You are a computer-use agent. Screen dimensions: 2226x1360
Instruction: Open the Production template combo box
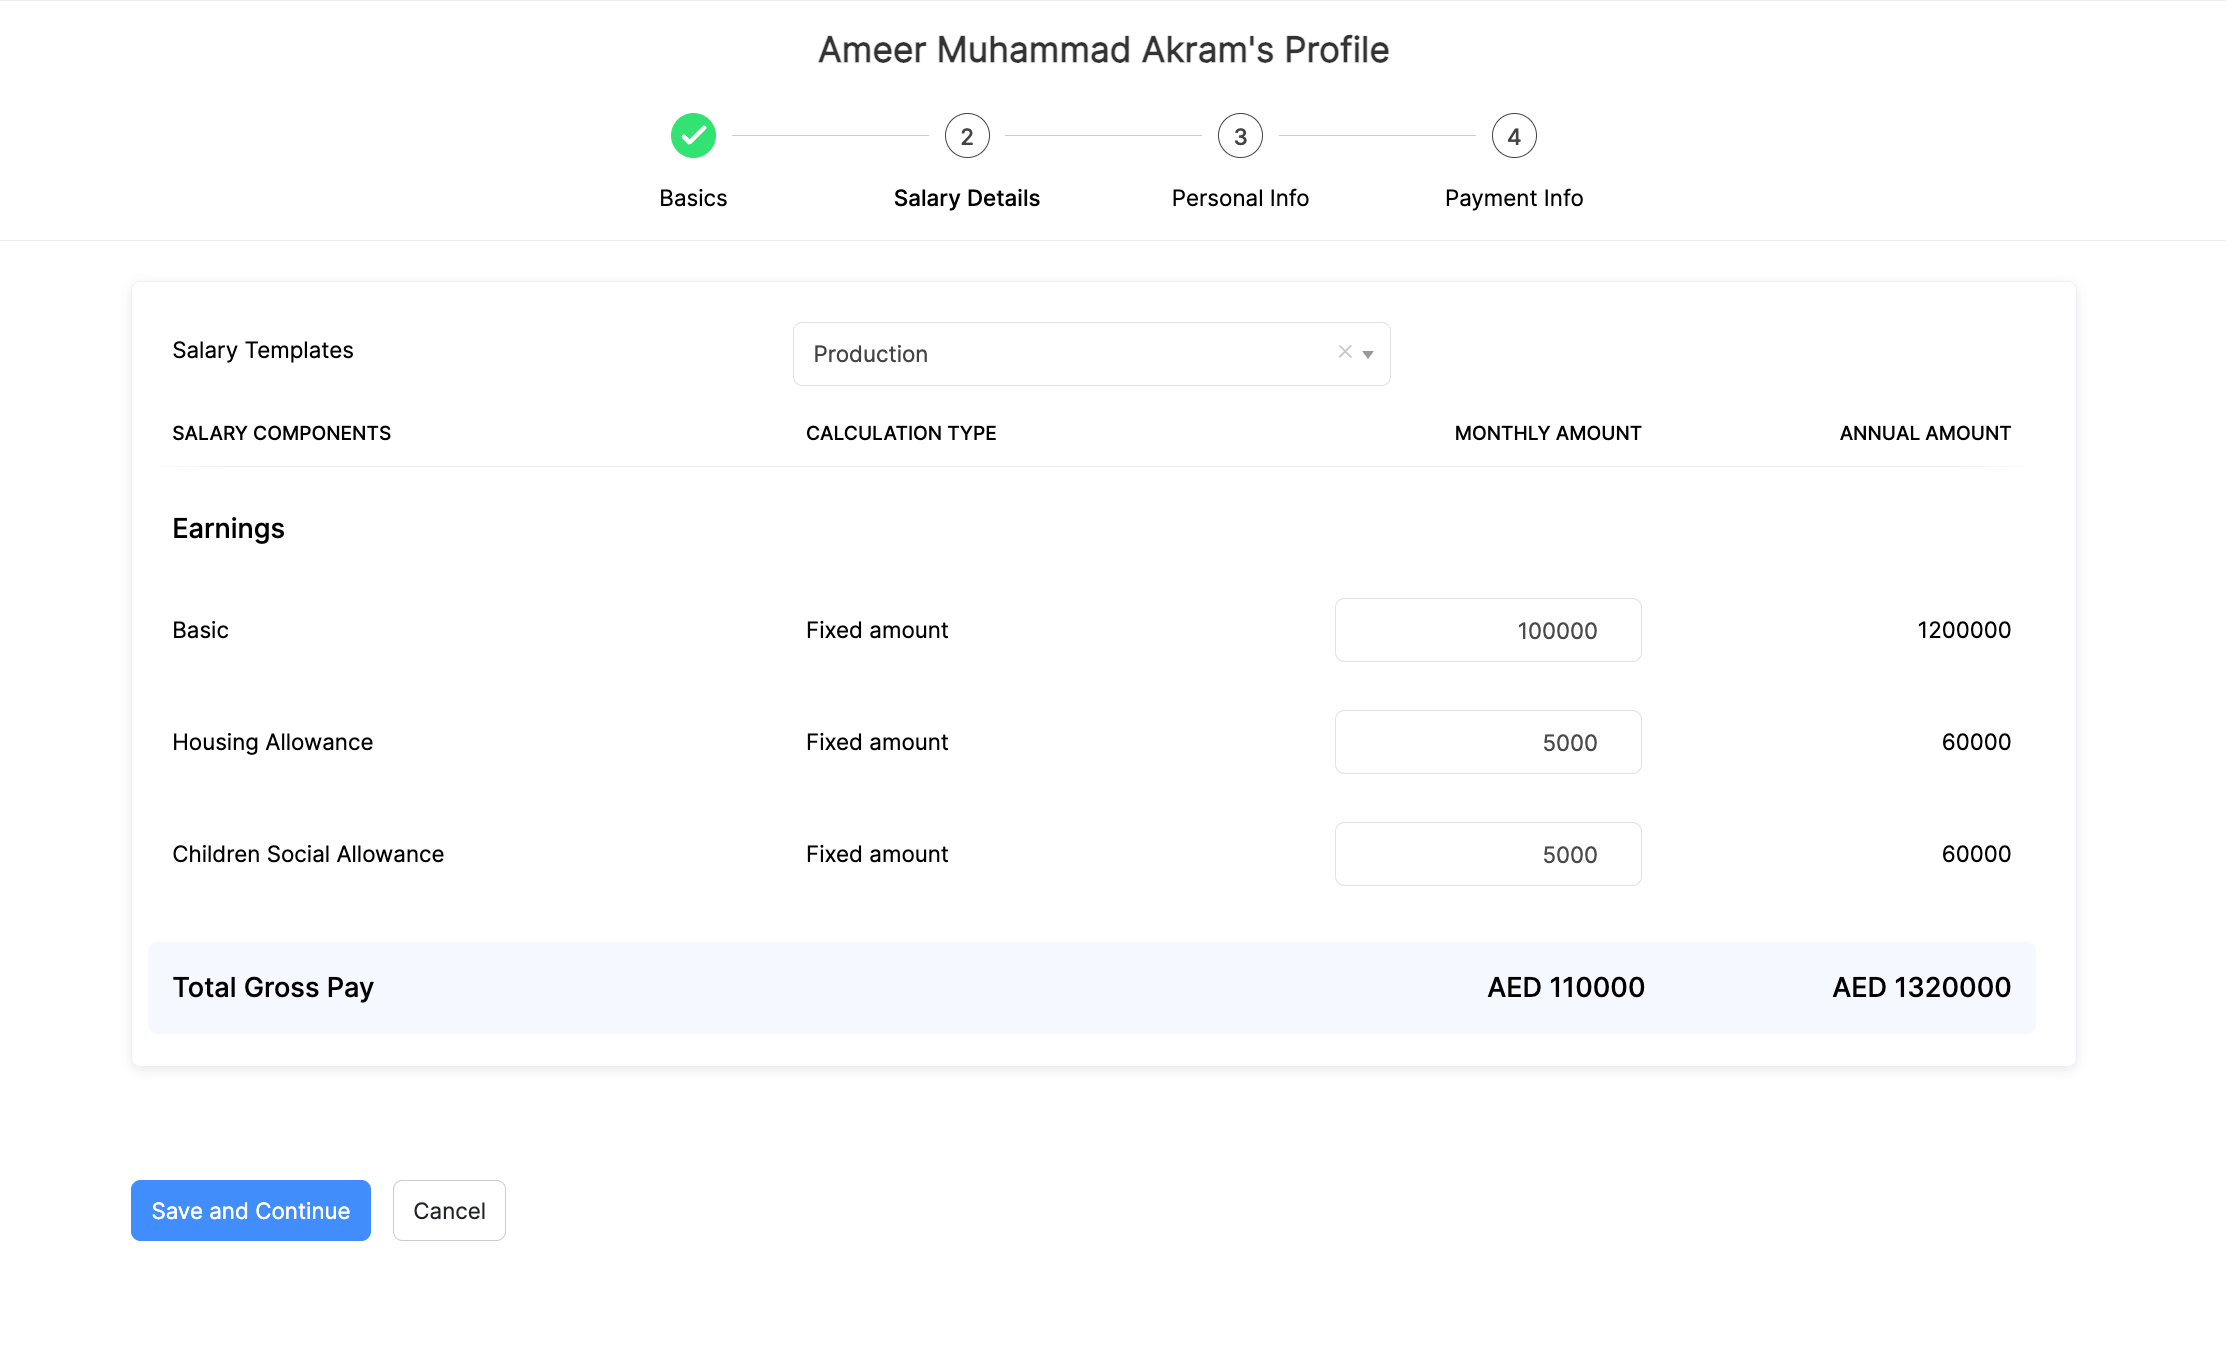tap(1060, 354)
